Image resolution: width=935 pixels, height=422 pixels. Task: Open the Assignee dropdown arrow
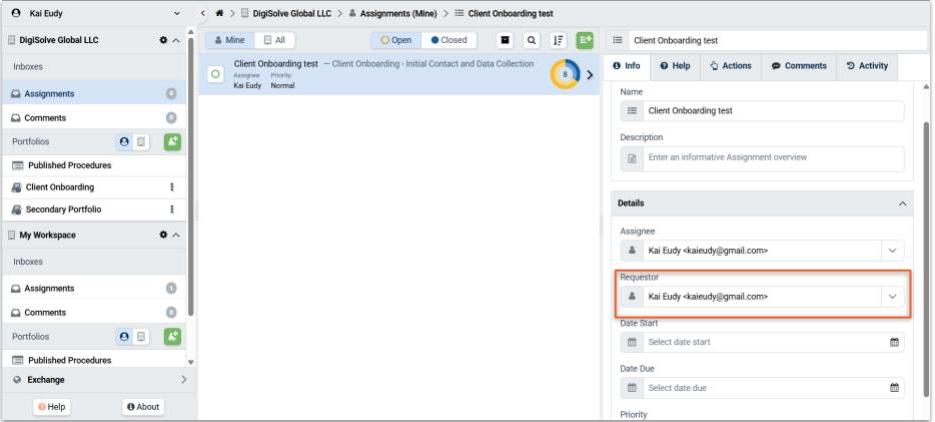point(892,250)
